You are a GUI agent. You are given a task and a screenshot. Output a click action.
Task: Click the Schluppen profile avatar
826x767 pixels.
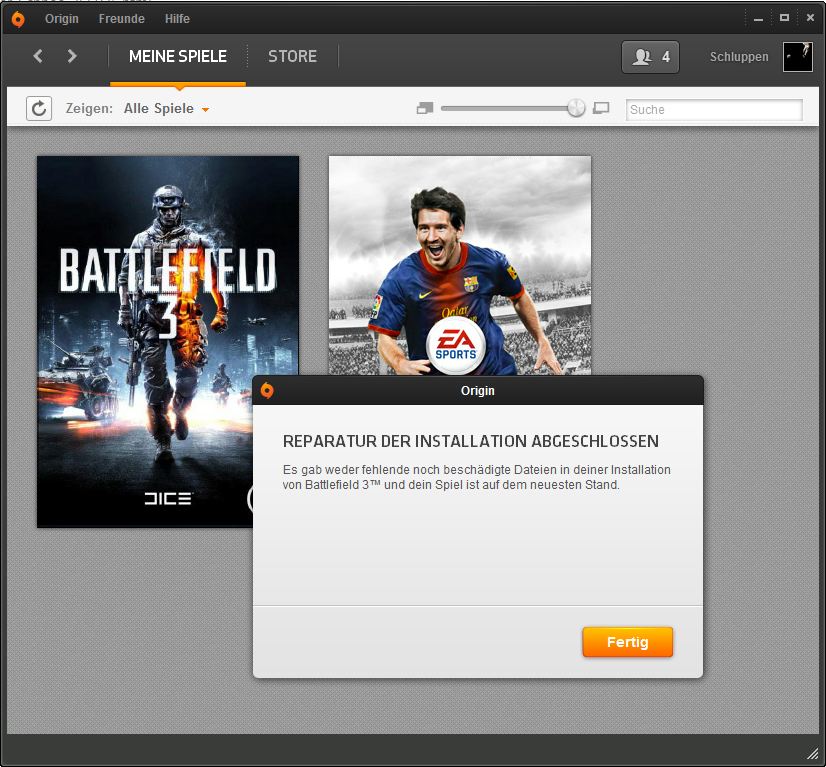coord(798,57)
